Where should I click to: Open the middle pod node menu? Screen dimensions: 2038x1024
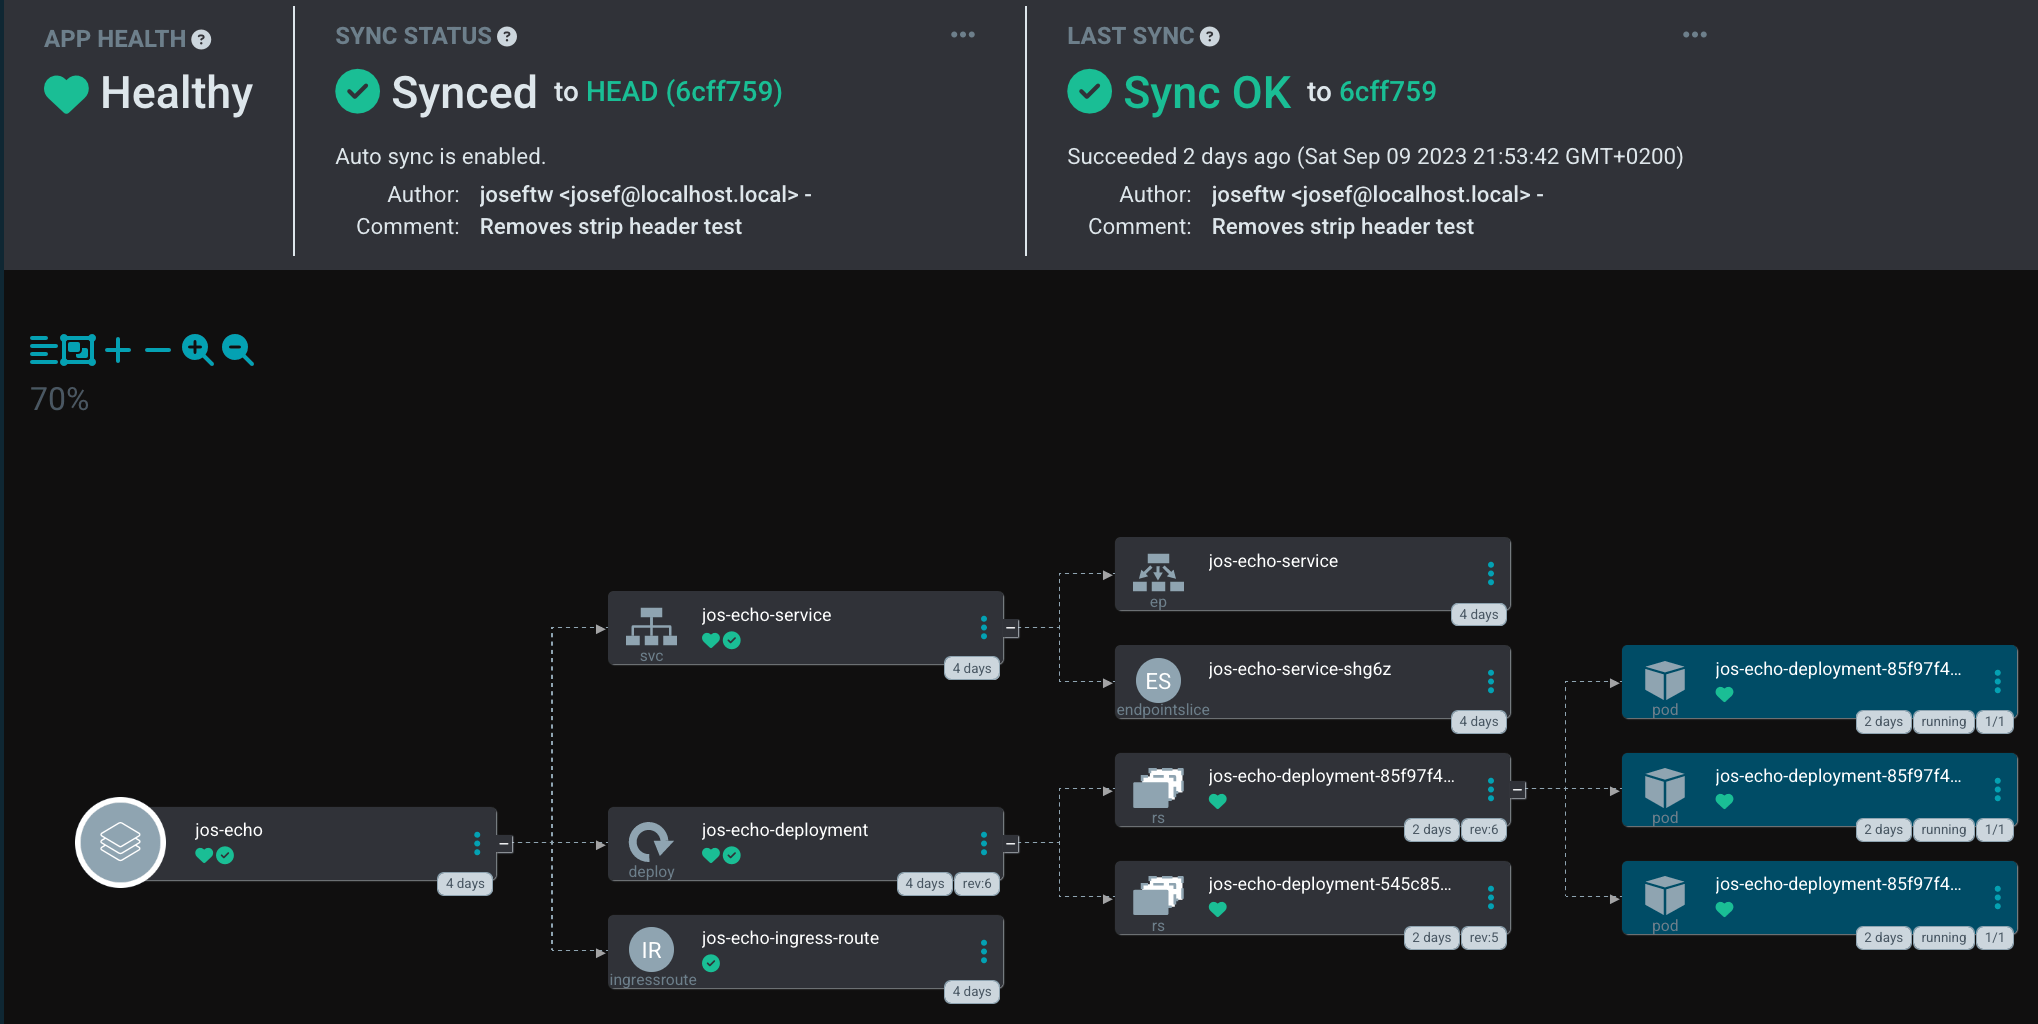pos(1998,789)
